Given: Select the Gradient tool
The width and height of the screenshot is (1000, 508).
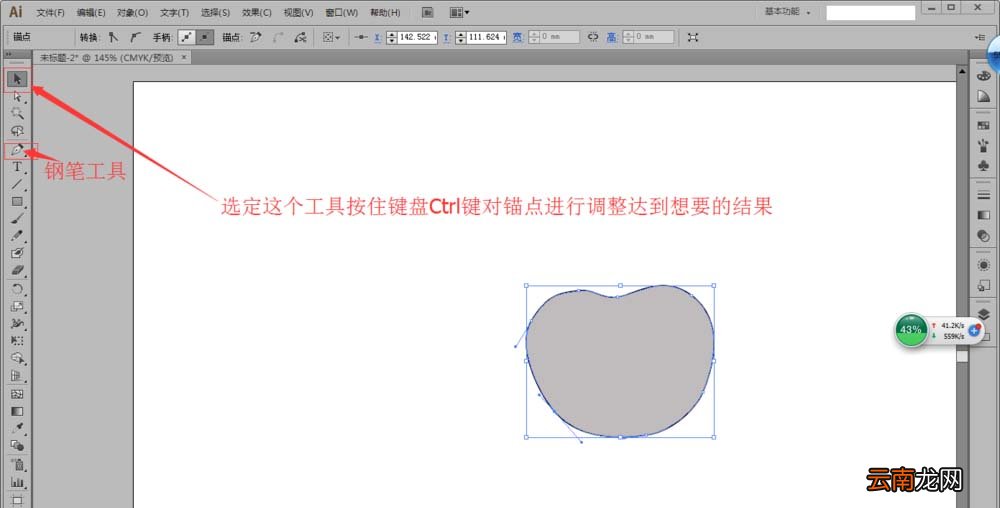Looking at the screenshot, I should [17, 411].
